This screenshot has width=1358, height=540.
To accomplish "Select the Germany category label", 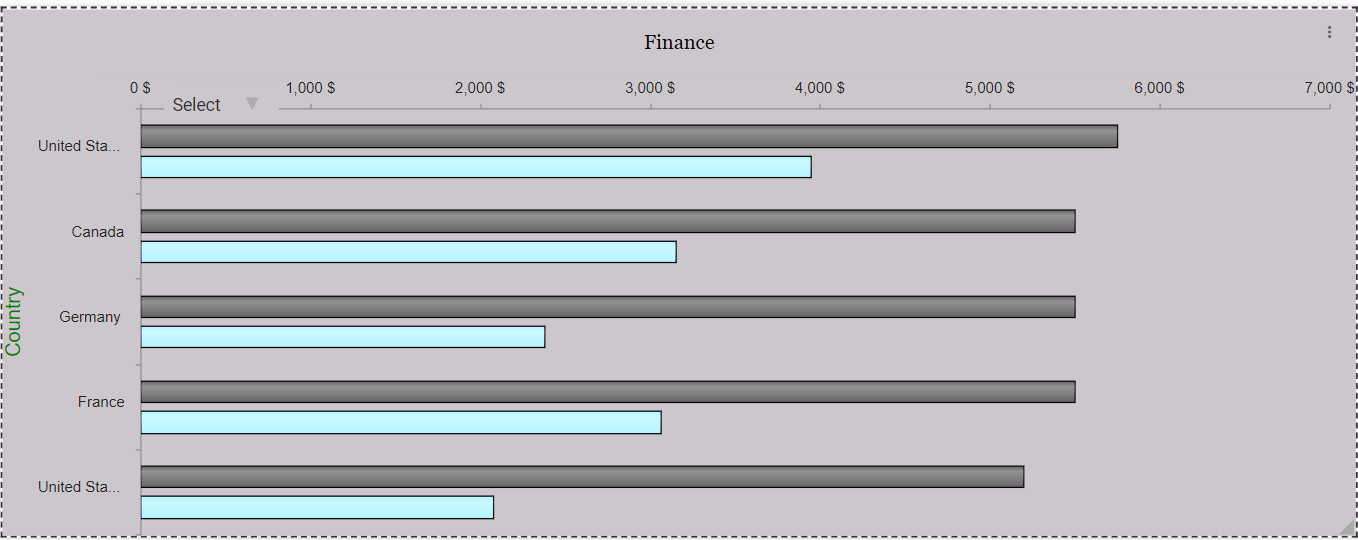I will click(90, 317).
